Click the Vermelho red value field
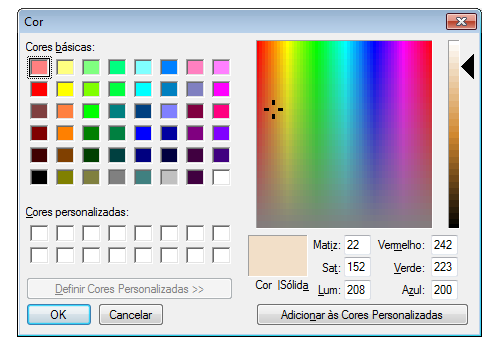 [444, 245]
